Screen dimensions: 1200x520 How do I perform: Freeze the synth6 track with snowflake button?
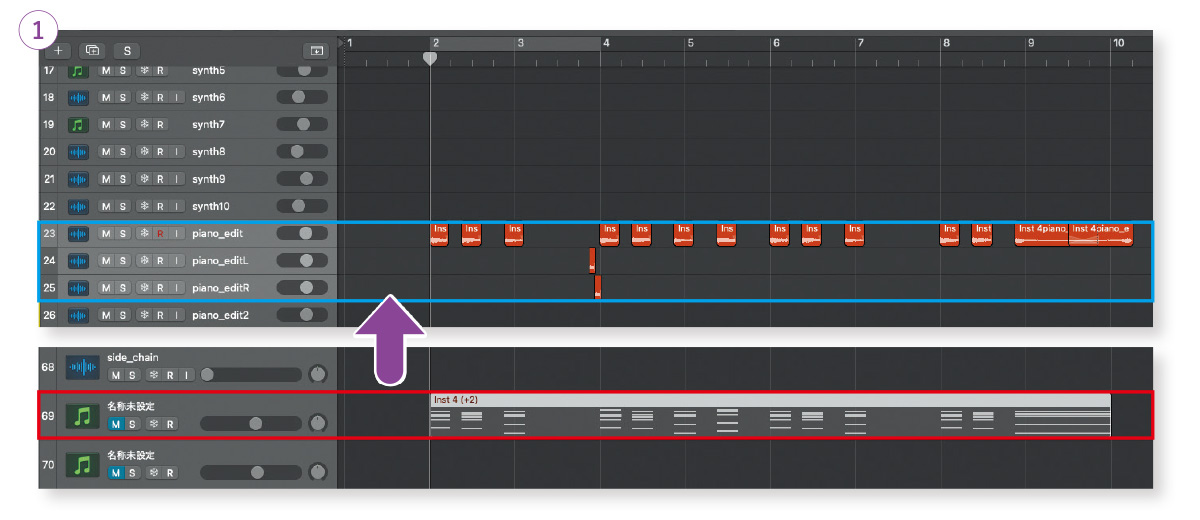(144, 98)
